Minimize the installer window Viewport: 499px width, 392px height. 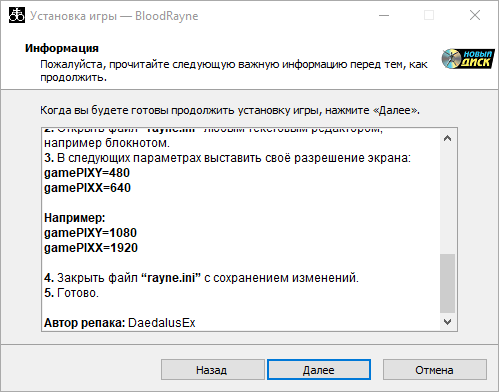pyautogui.click(x=384, y=15)
